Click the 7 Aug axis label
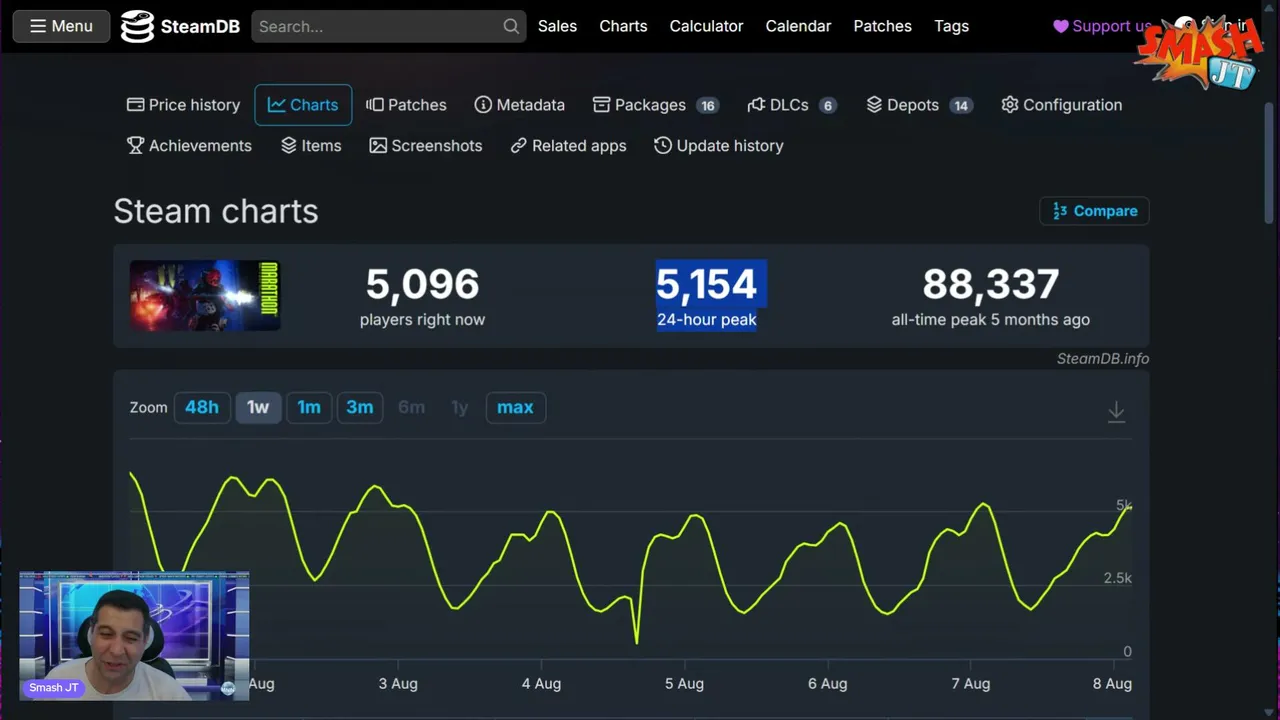This screenshot has height=720, width=1280. tap(970, 684)
